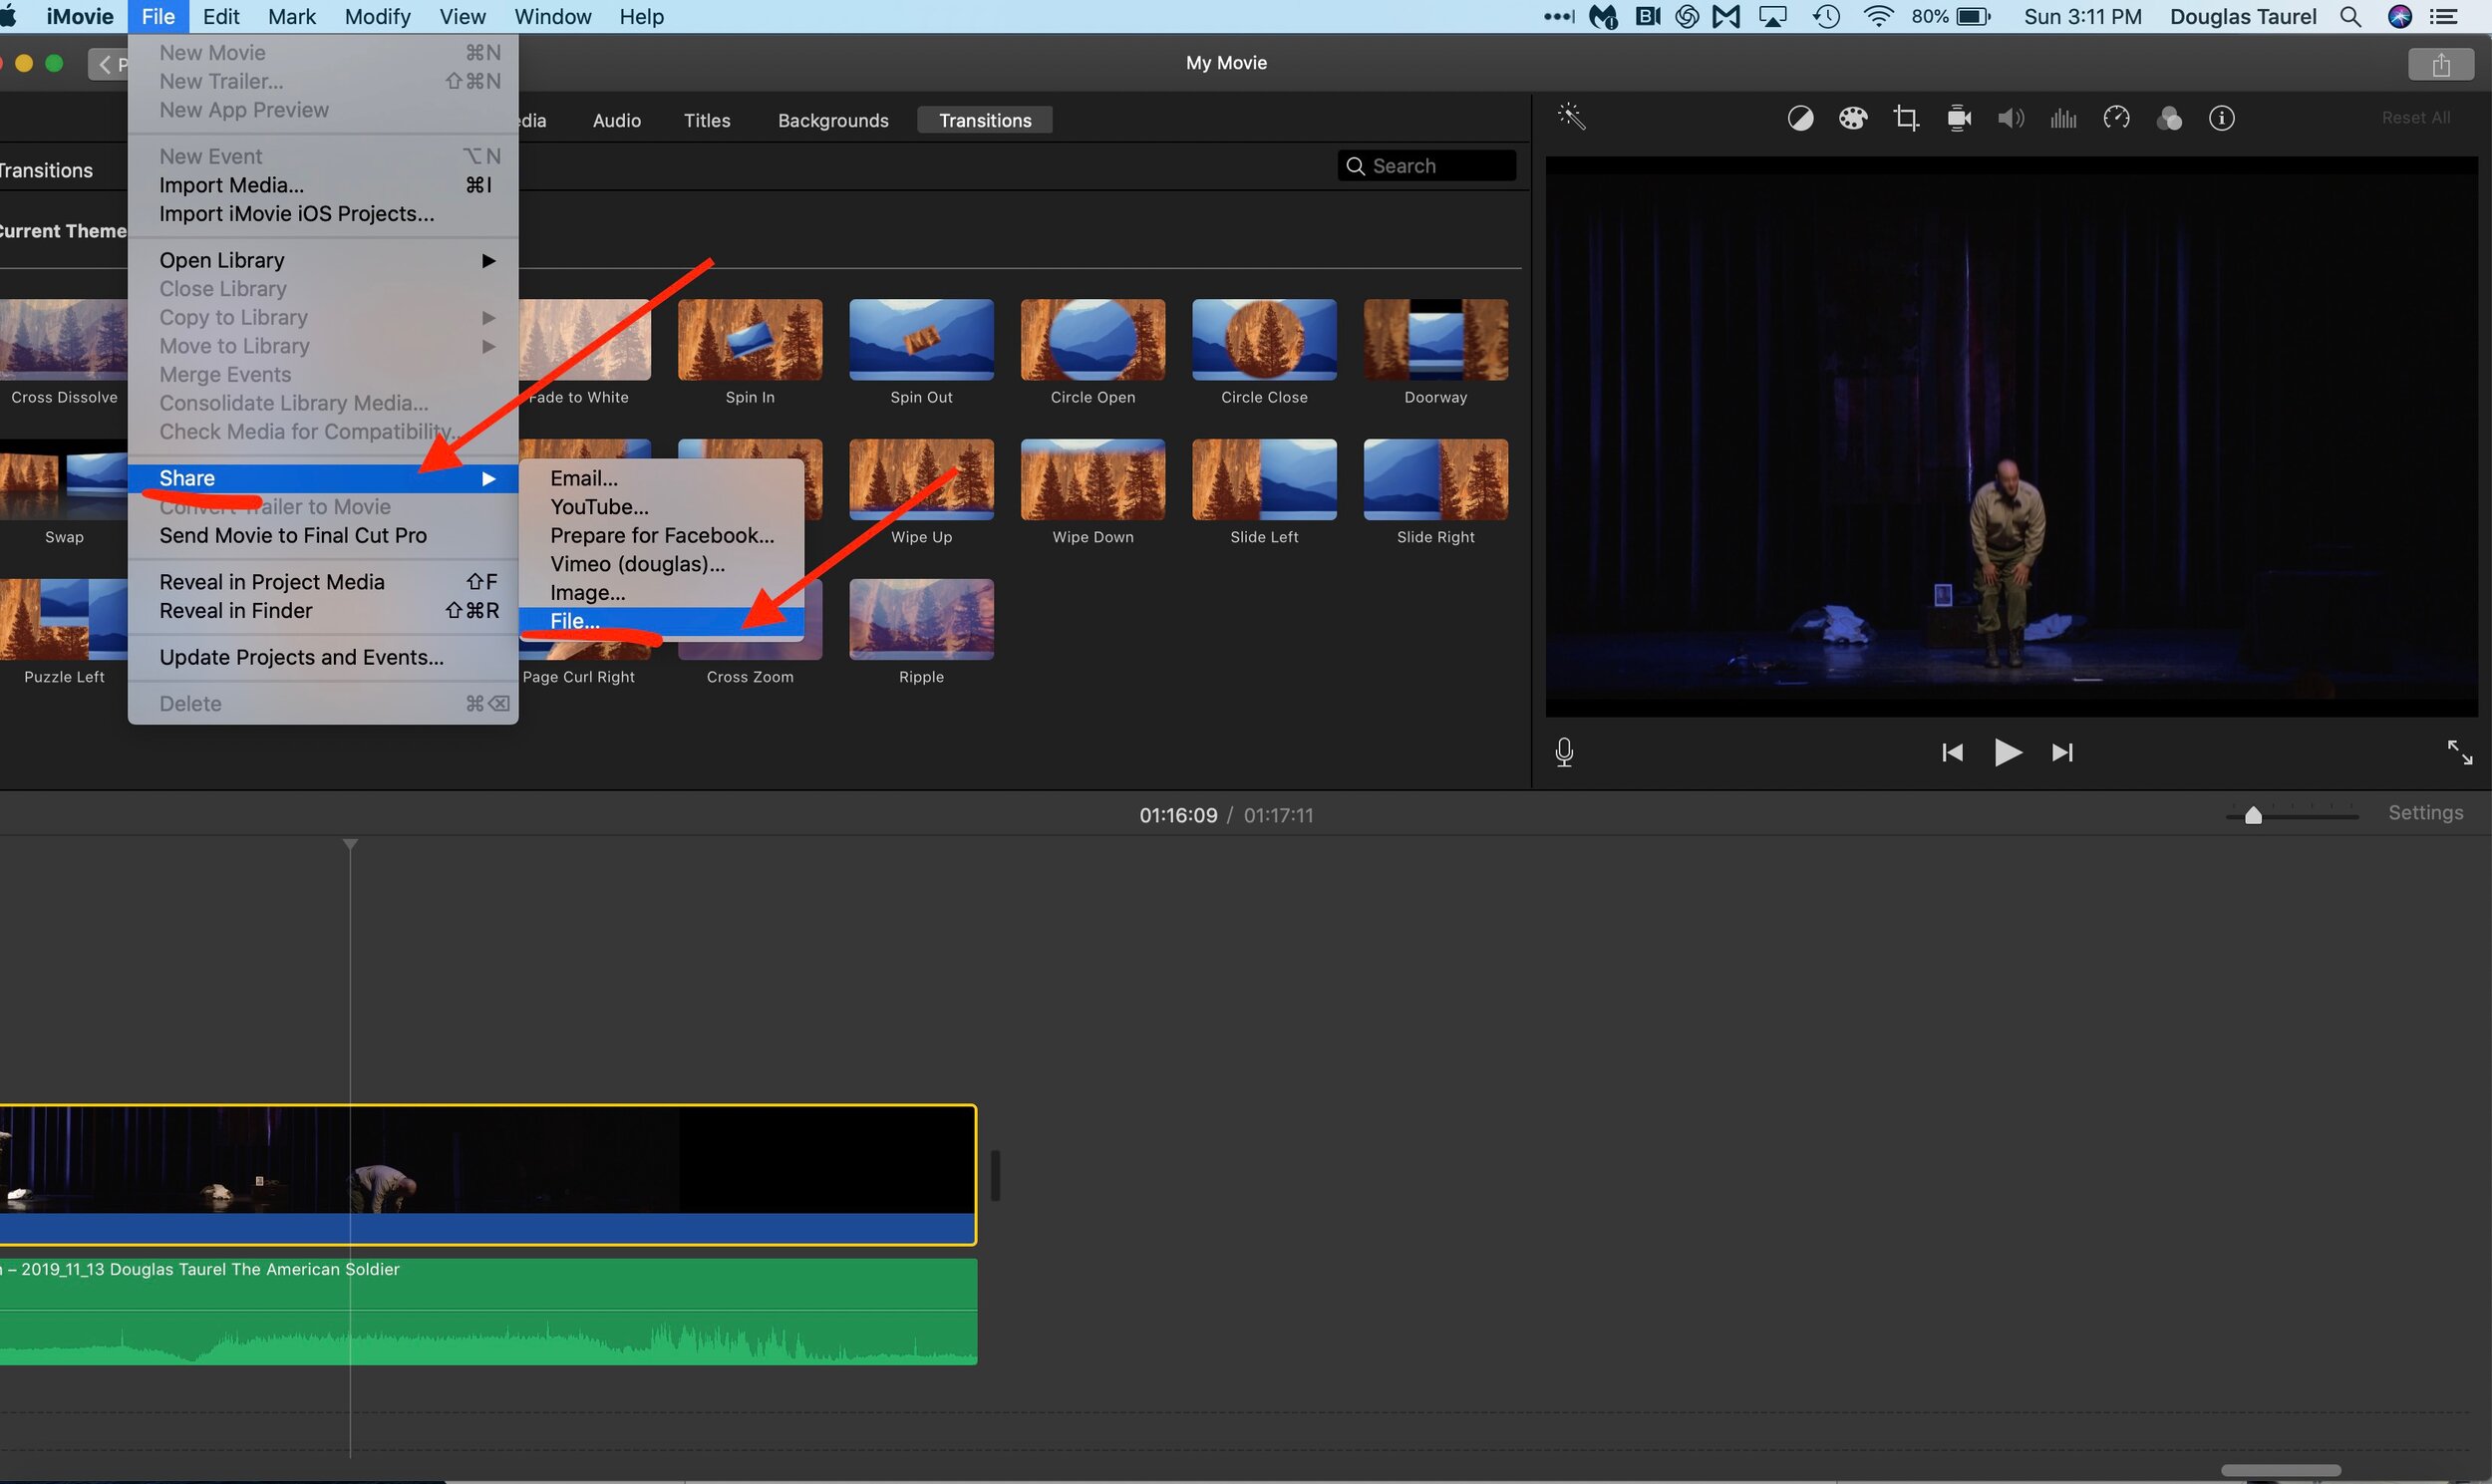Switch to the Titles tab
Viewport: 2492px width, 1484px height.
tap(707, 120)
